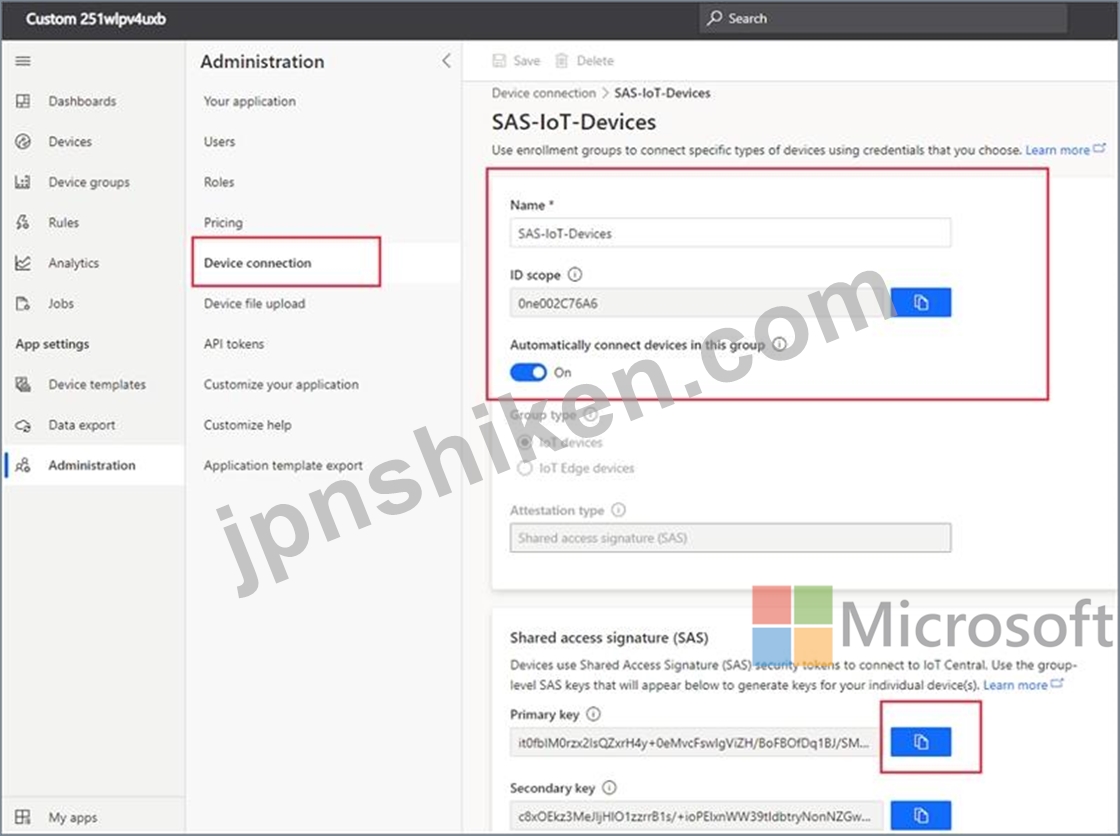Viewport: 1120px width, 836px height.
Task: Select Device file upload in Administration
Action: pos(254,304)
